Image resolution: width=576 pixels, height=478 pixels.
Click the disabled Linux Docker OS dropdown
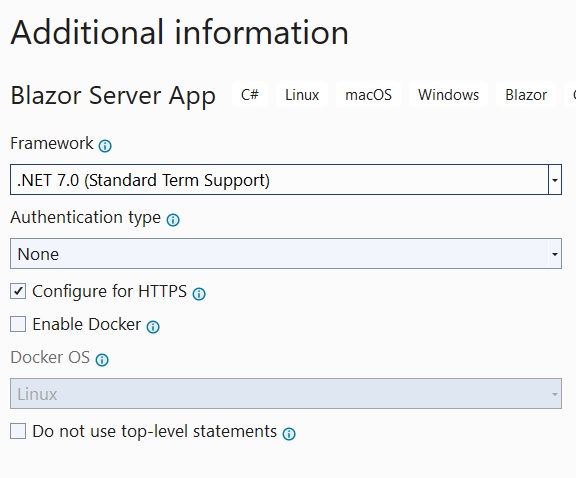[286, 393]
